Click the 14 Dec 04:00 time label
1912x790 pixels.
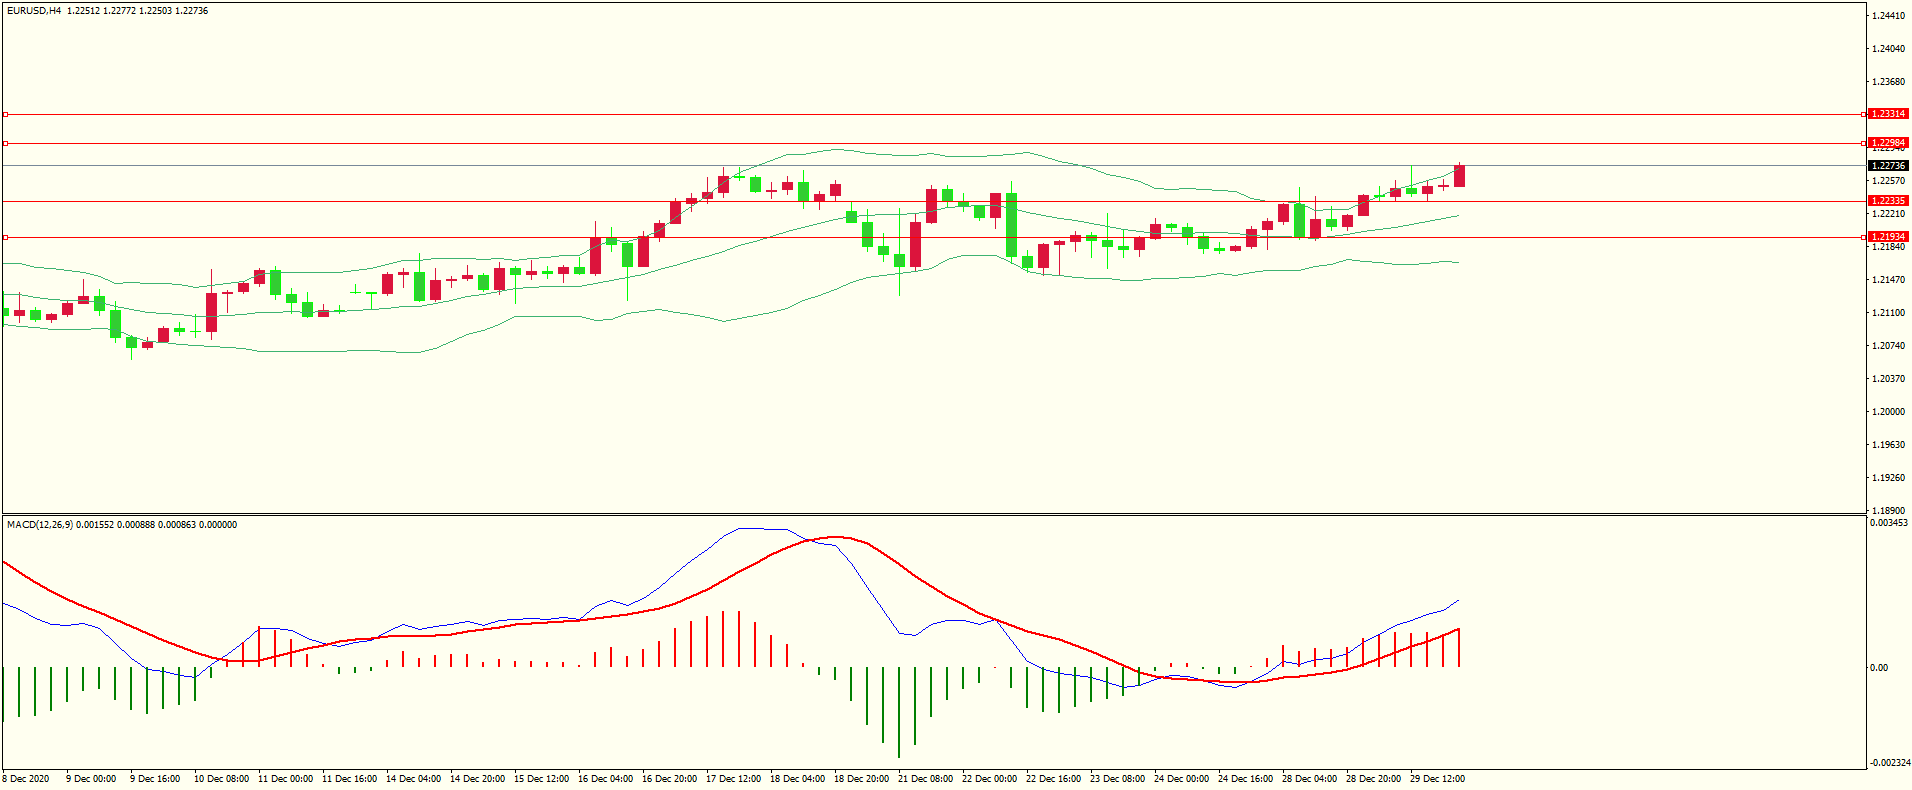click(x=413, y=779)
